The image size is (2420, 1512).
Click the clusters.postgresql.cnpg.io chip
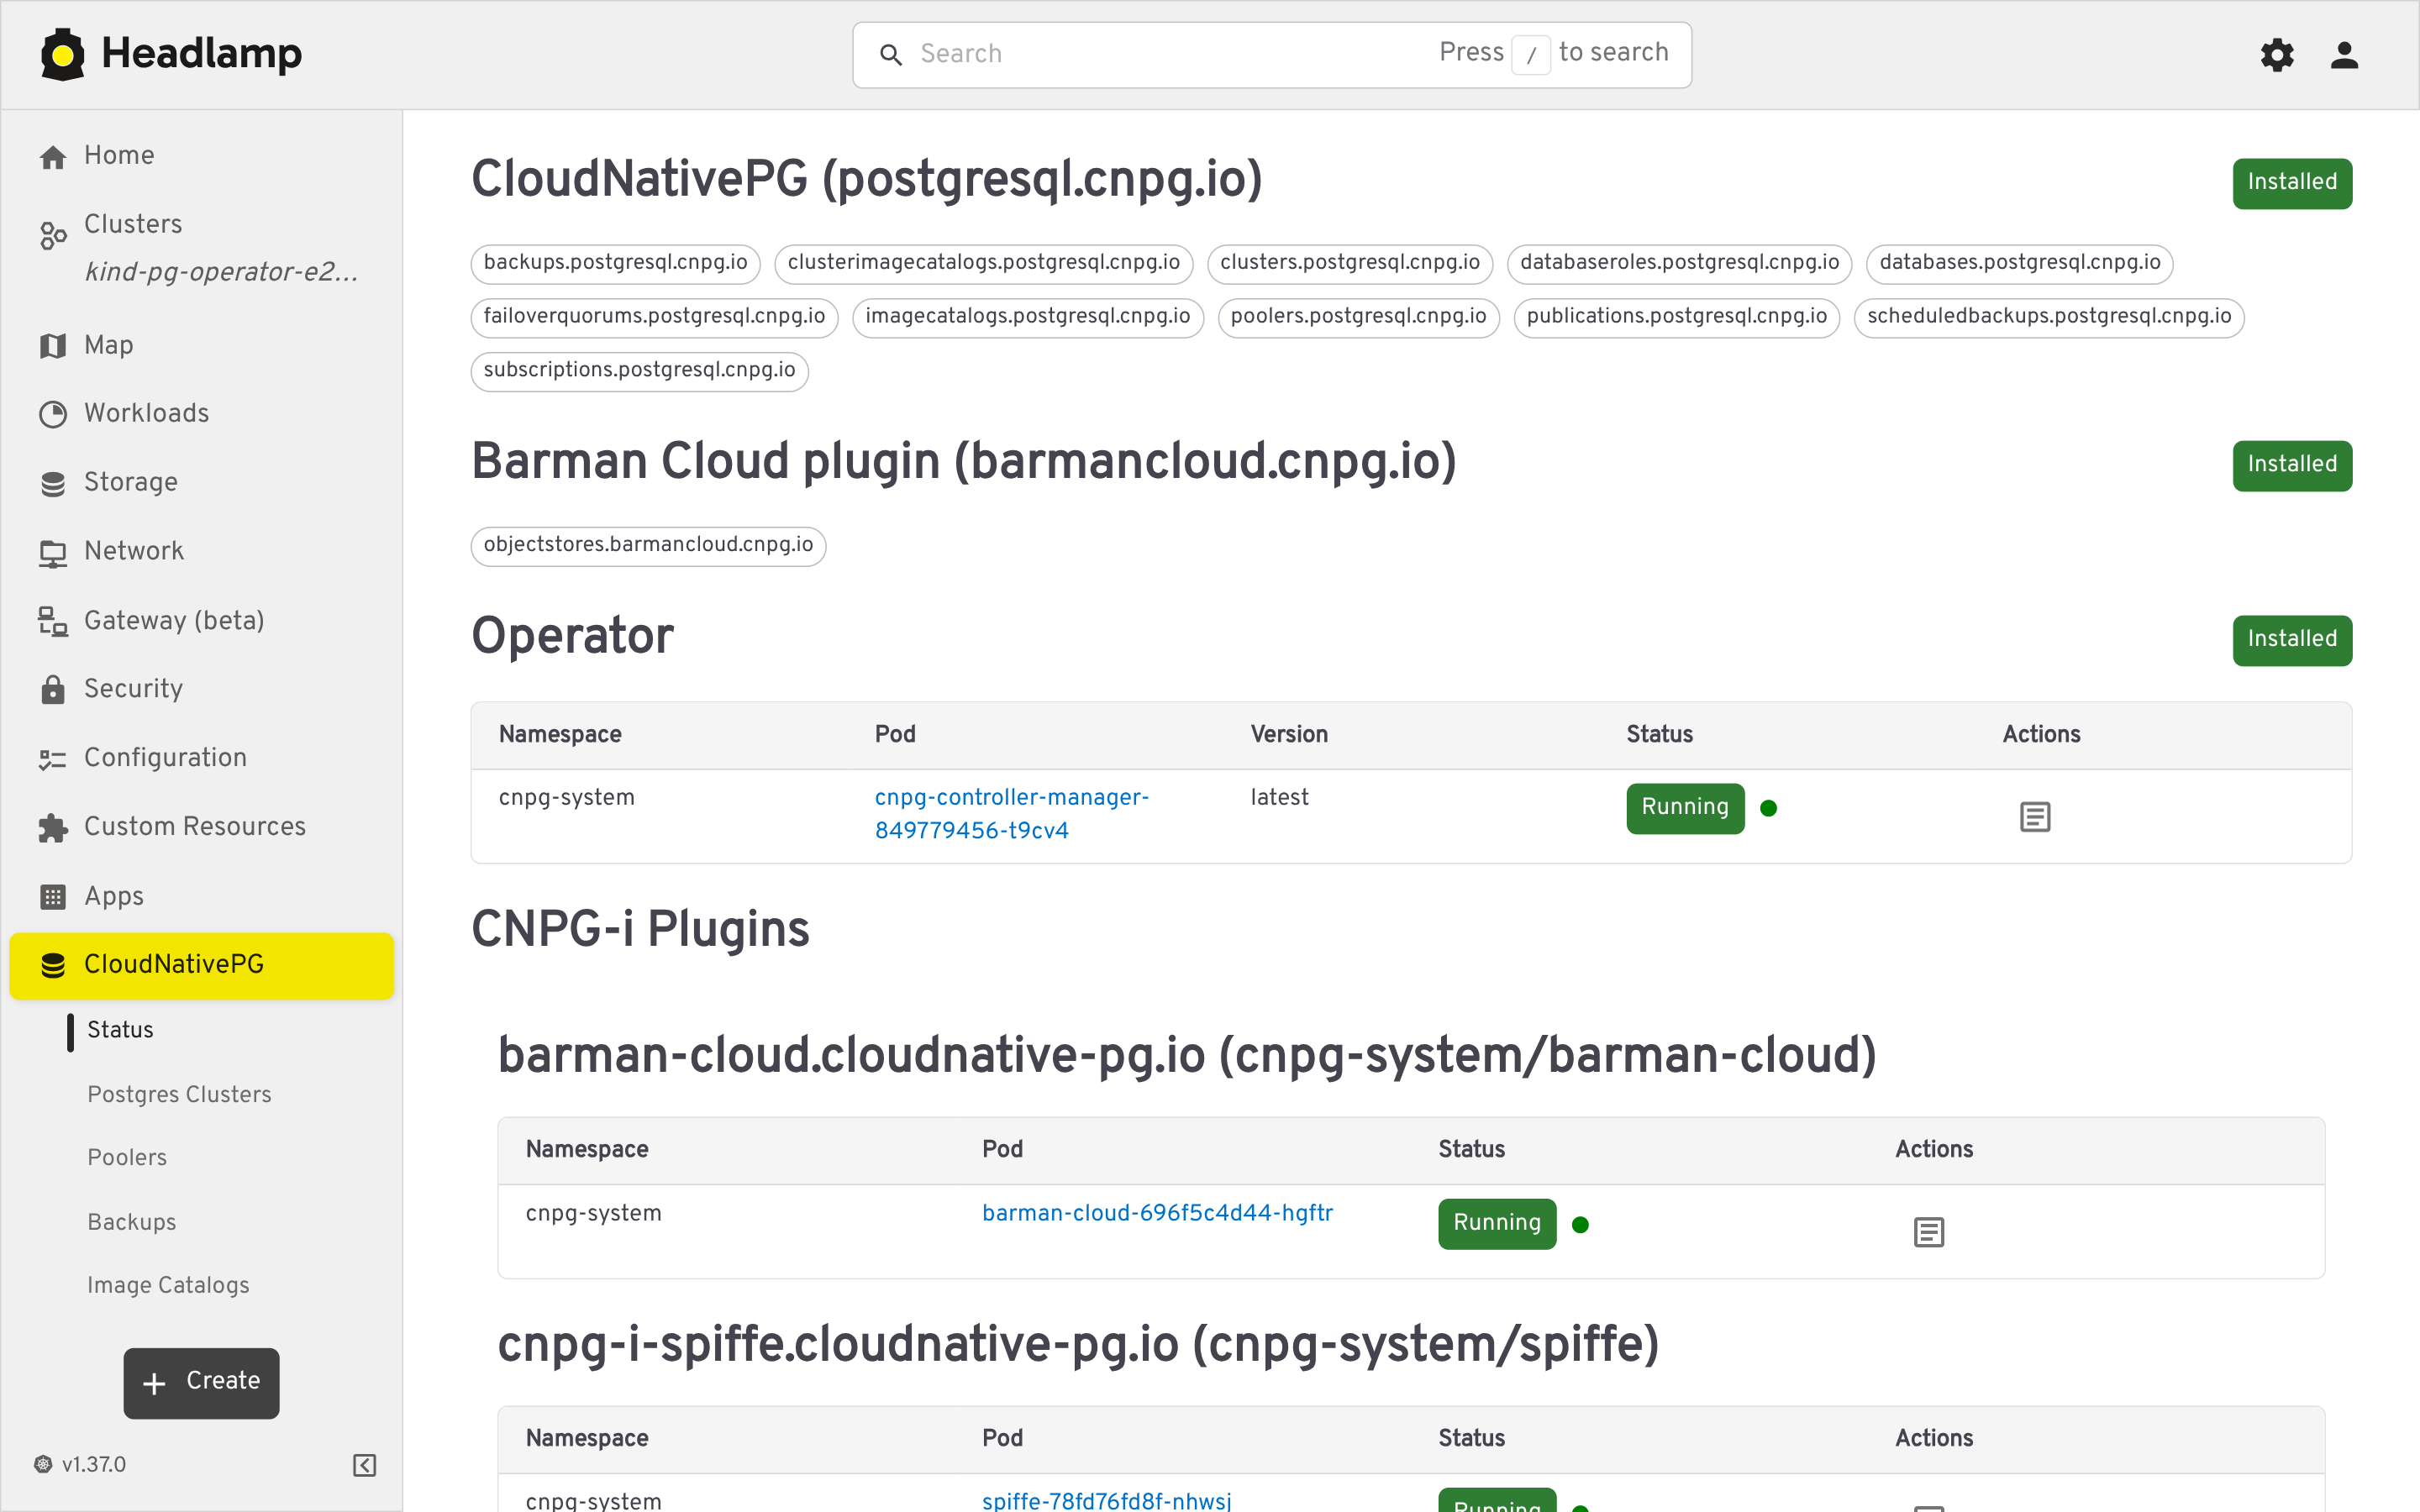point(1350,263)
